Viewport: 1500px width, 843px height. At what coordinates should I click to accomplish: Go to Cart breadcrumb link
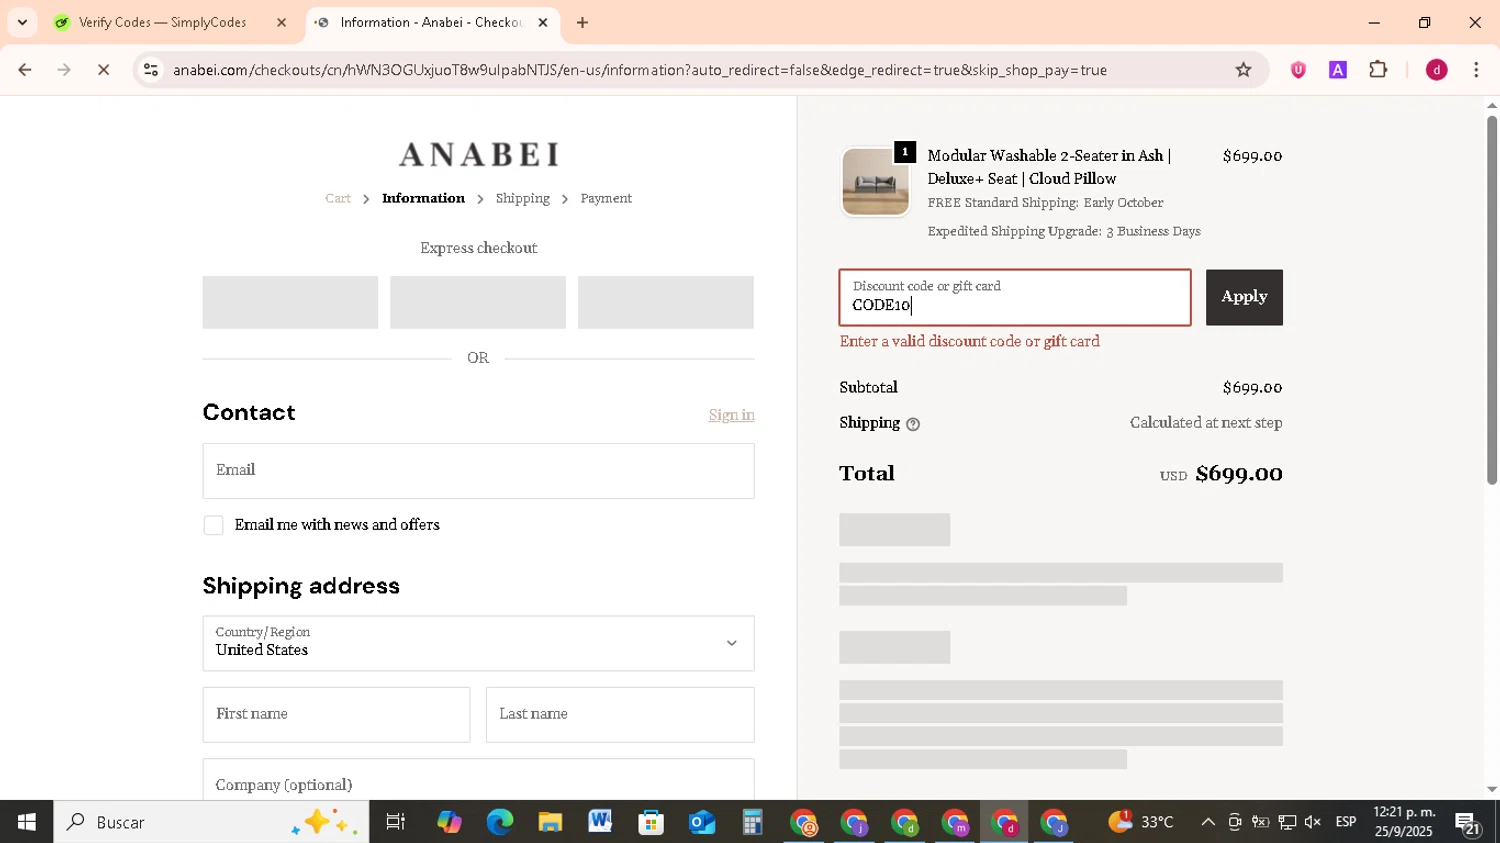(x=338, y=198)
